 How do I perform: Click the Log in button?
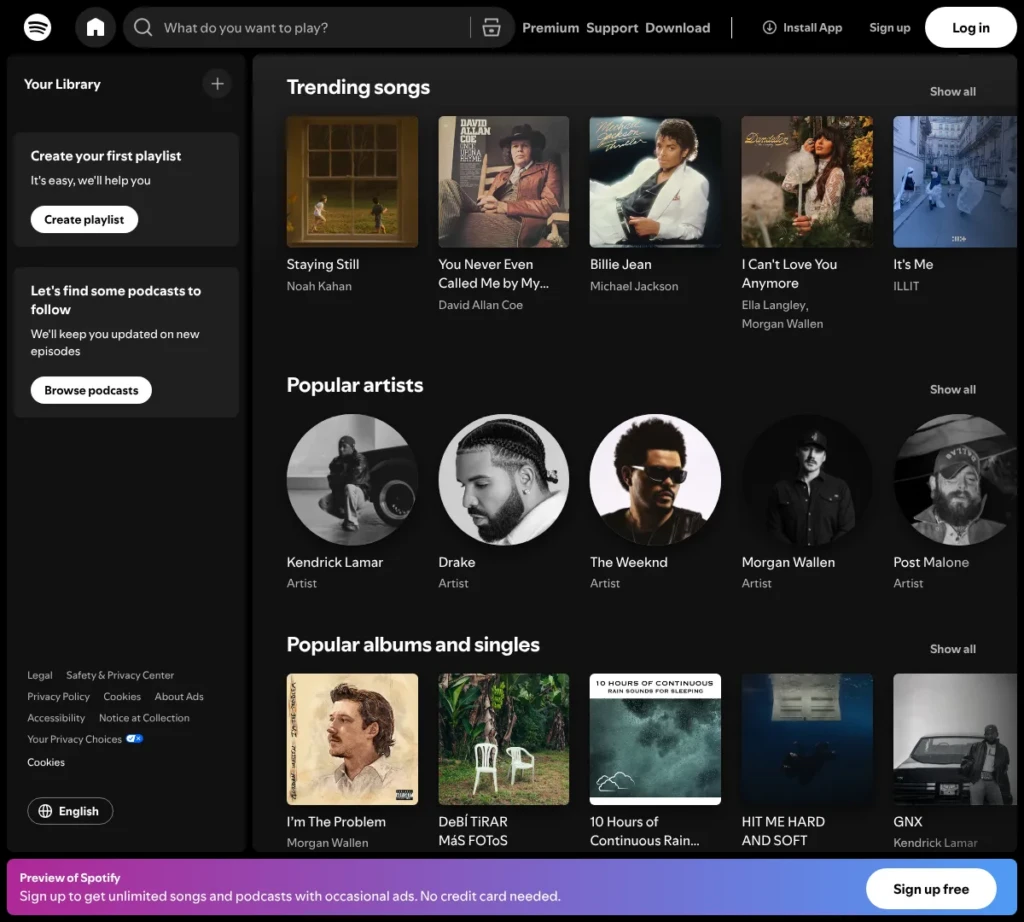pos(970,27)
